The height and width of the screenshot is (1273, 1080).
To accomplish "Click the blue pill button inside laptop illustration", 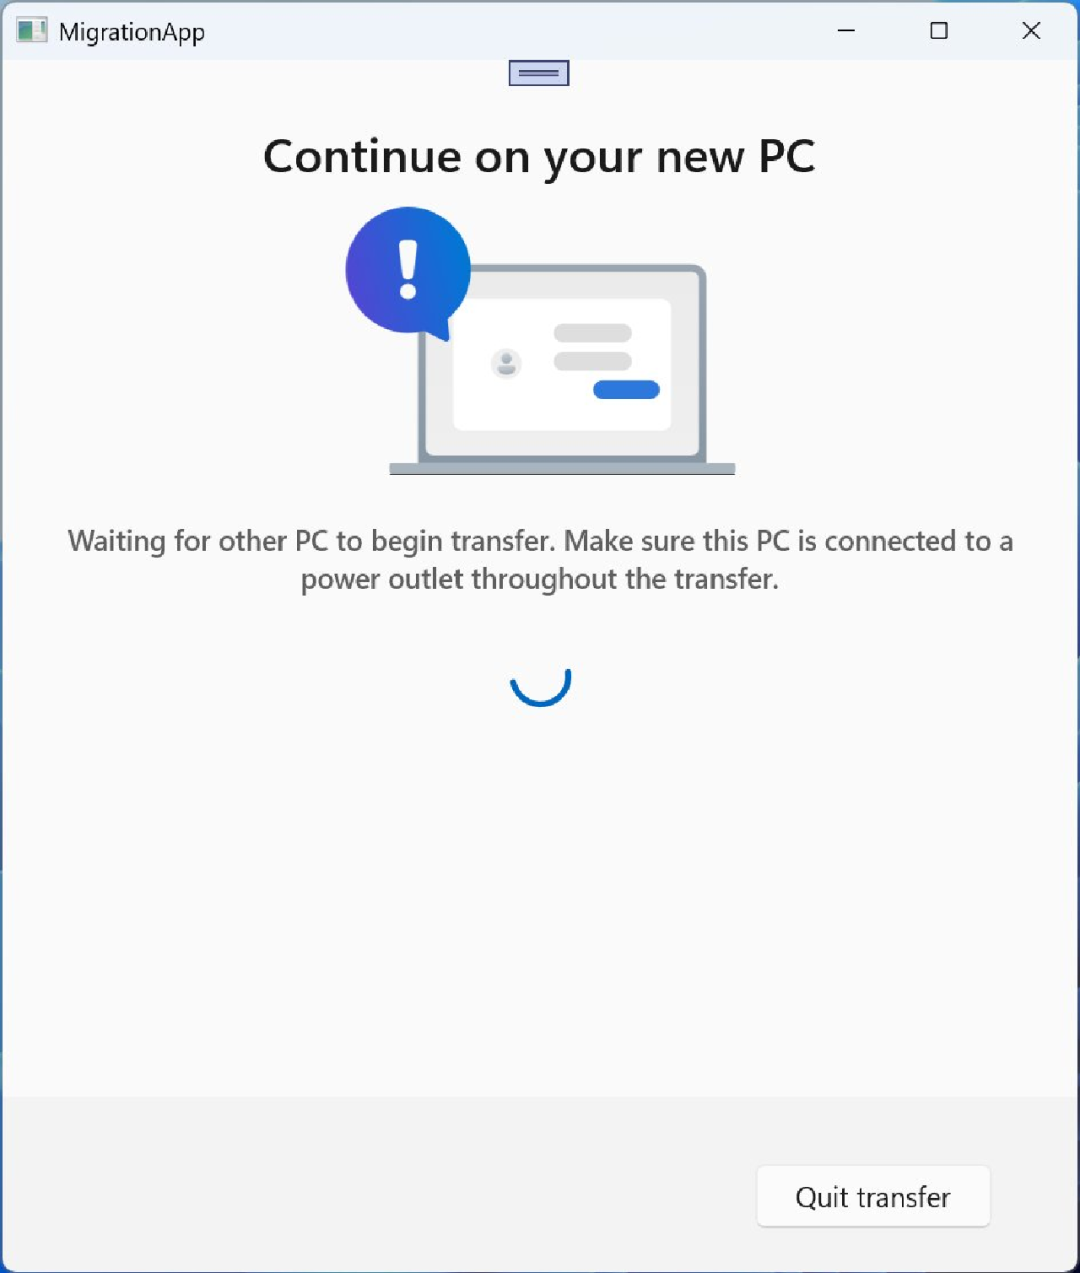I will tap(626, 390).
